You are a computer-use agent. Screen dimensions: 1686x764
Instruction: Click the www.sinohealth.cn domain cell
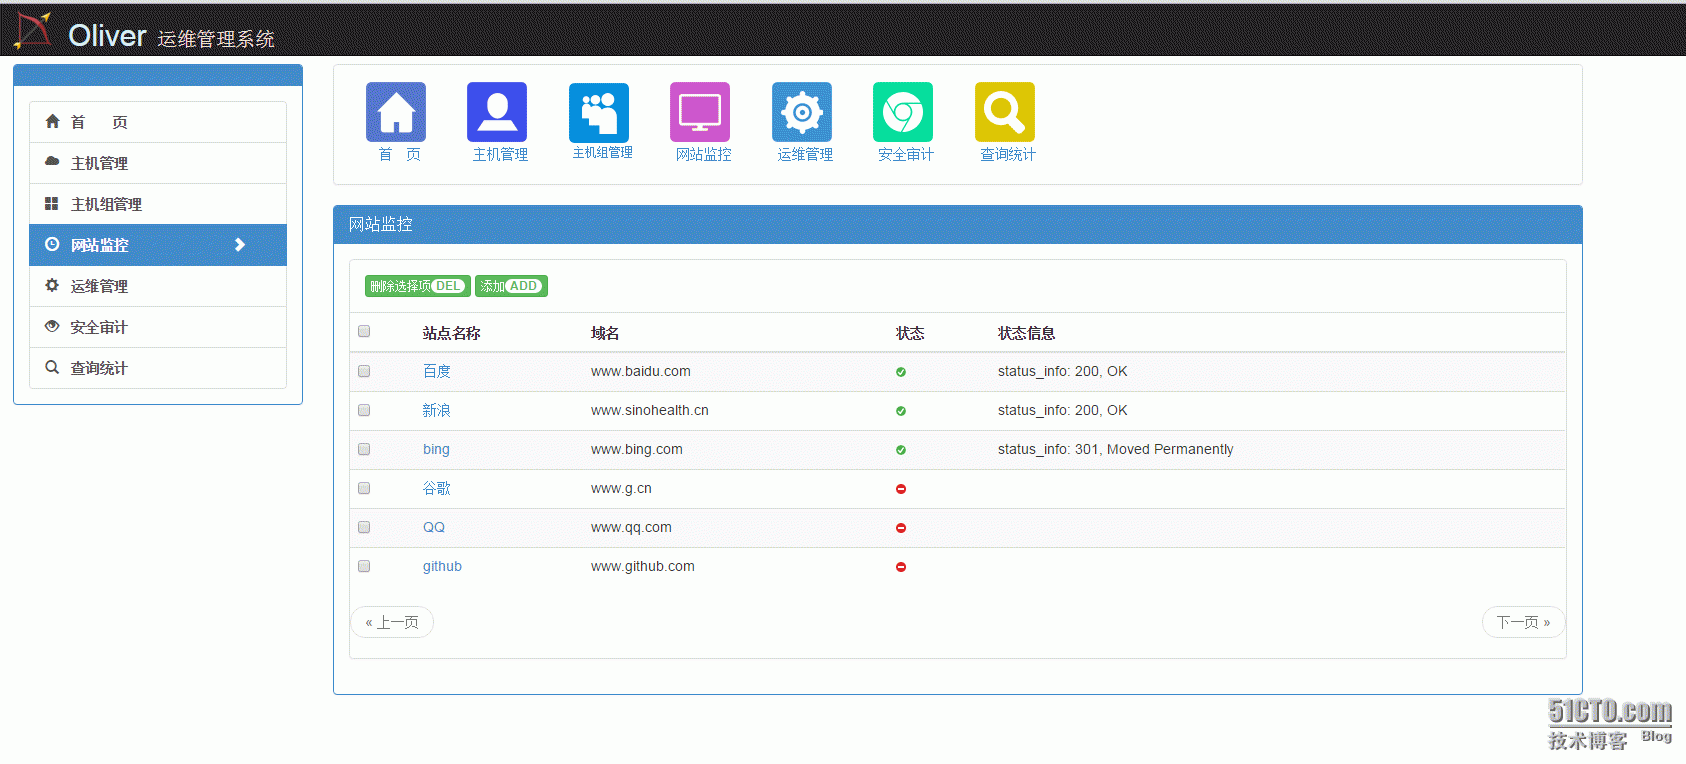(x=650, y=410)
